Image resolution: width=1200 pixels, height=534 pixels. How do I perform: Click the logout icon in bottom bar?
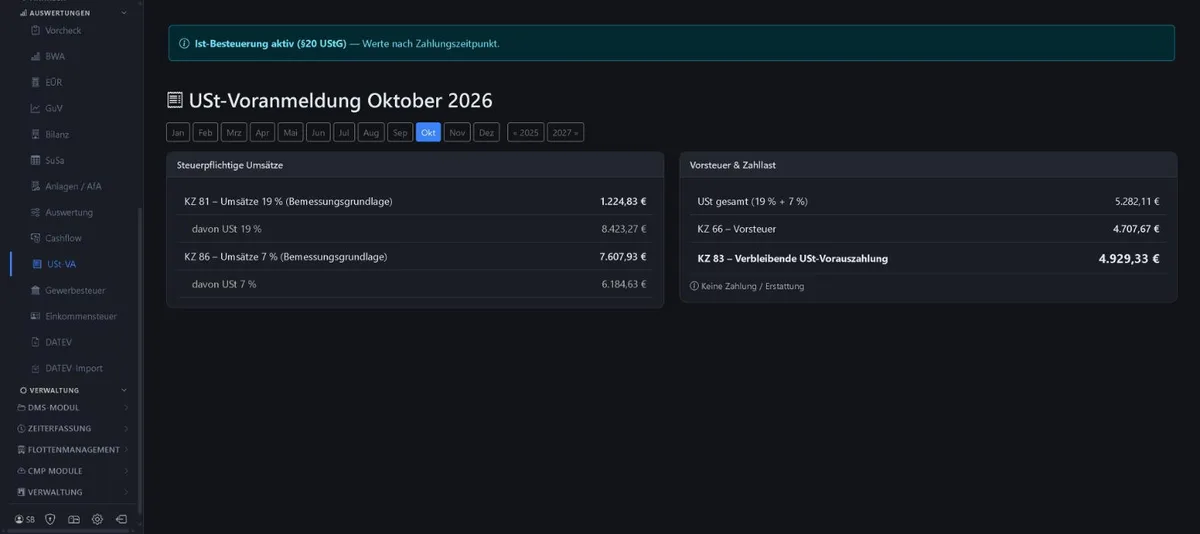[x=121, y=520]
